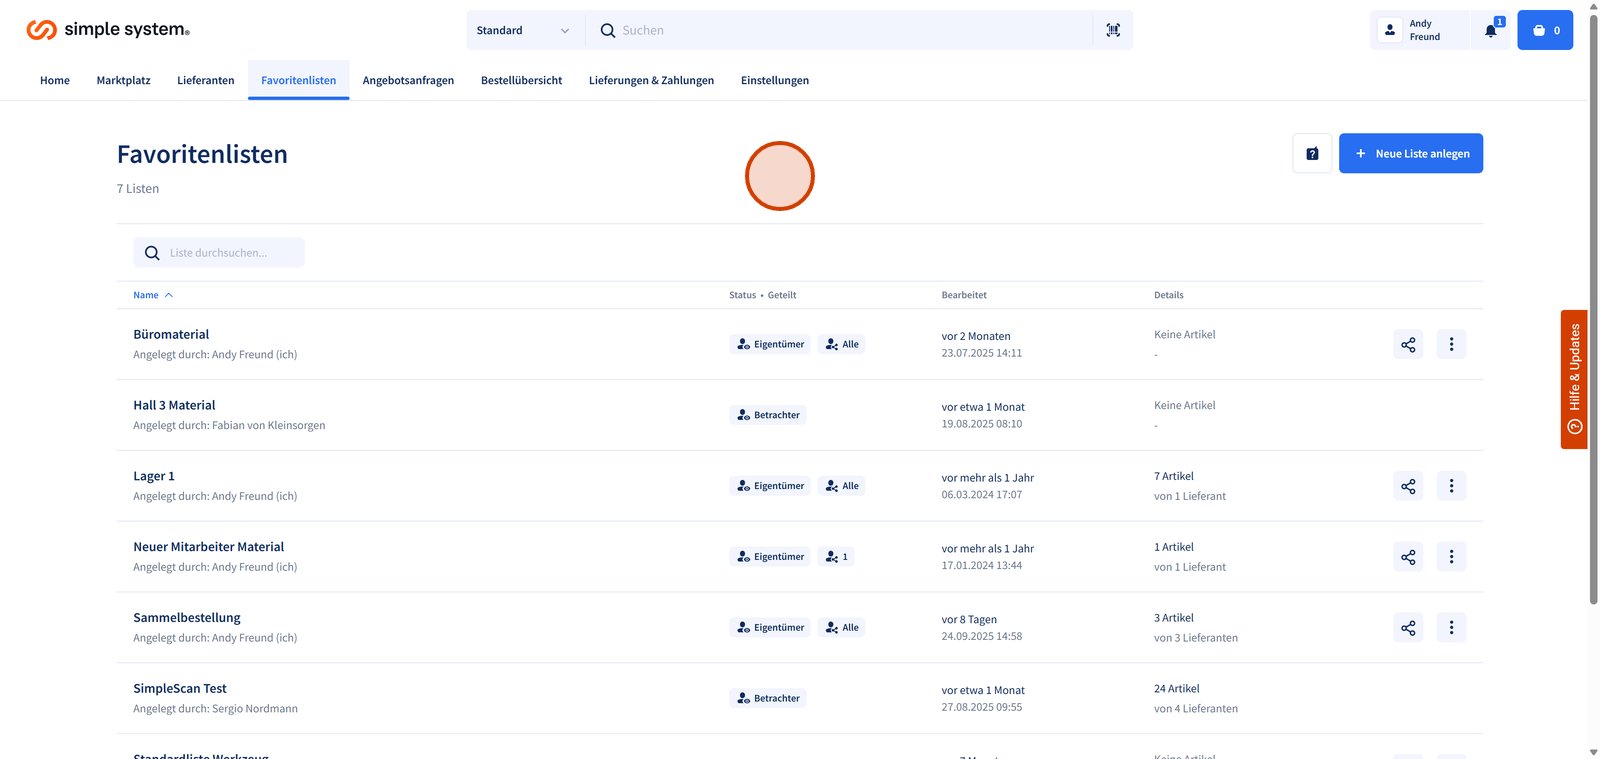Click Neue Liste anlegen button
This screenshot has width=1600, height=759.
pos(1410,154)
